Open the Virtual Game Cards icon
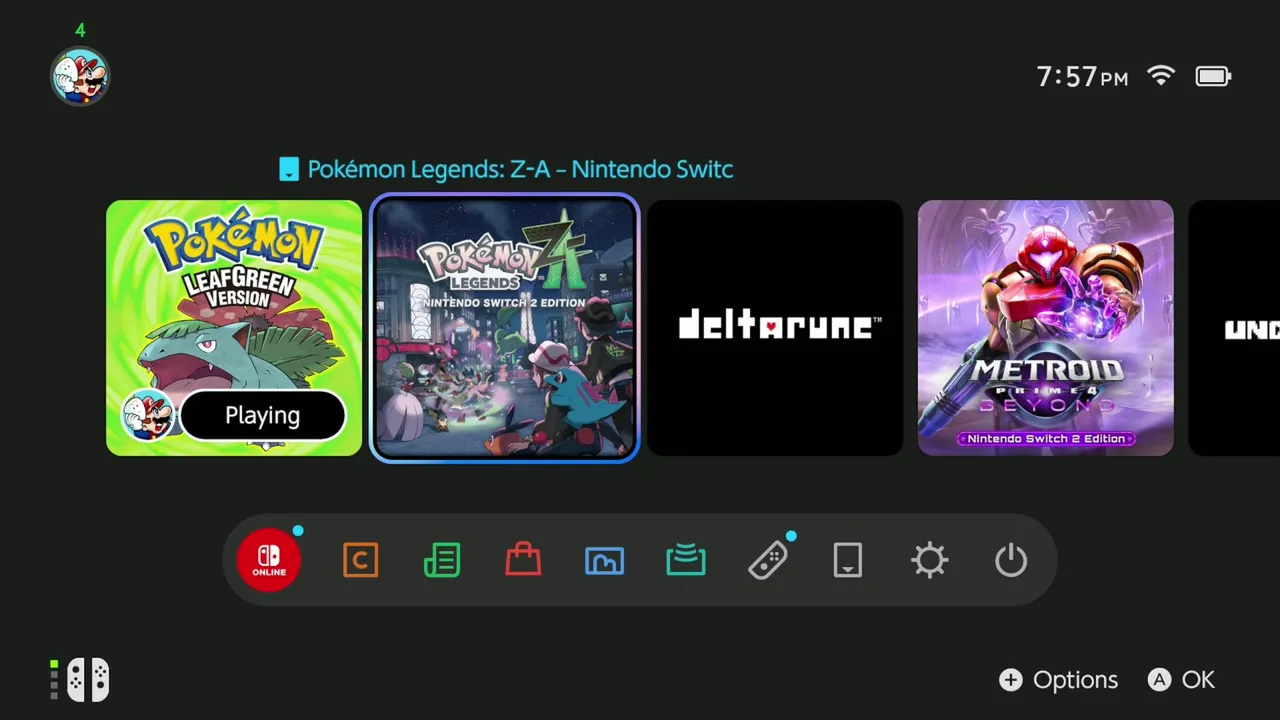 (x=848, y=560)
